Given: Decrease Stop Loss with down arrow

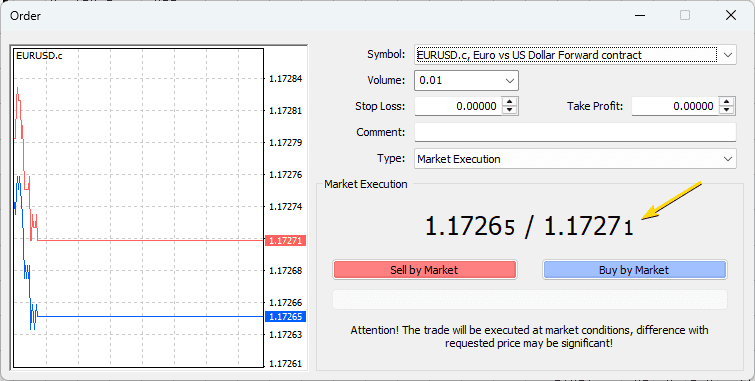Looking at the screenshot, I should 509,110.
